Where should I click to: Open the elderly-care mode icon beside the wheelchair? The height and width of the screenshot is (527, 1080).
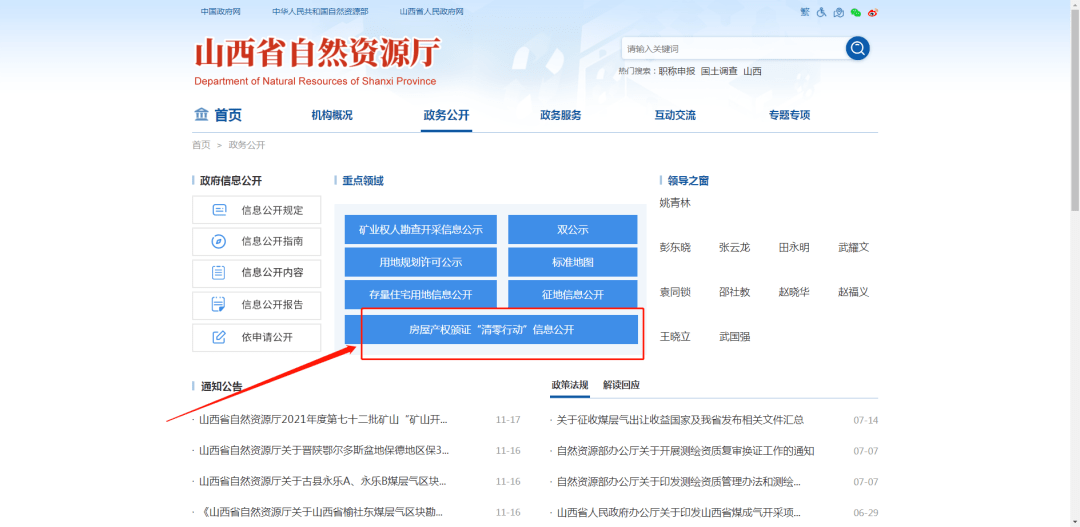coord(838,12)
